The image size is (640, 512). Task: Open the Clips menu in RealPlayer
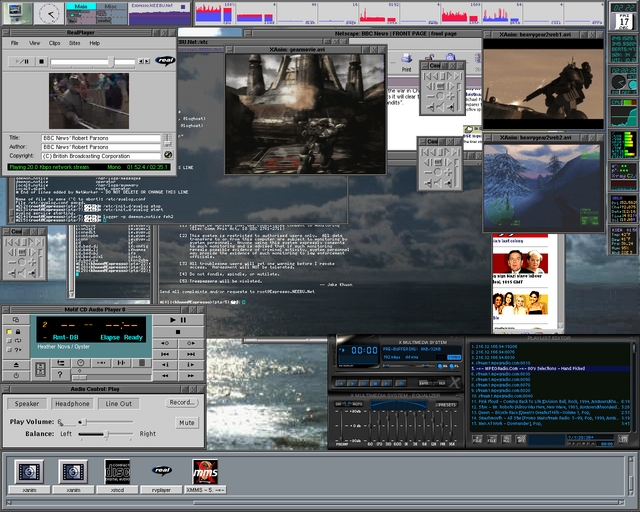click(x=54, y=43)
